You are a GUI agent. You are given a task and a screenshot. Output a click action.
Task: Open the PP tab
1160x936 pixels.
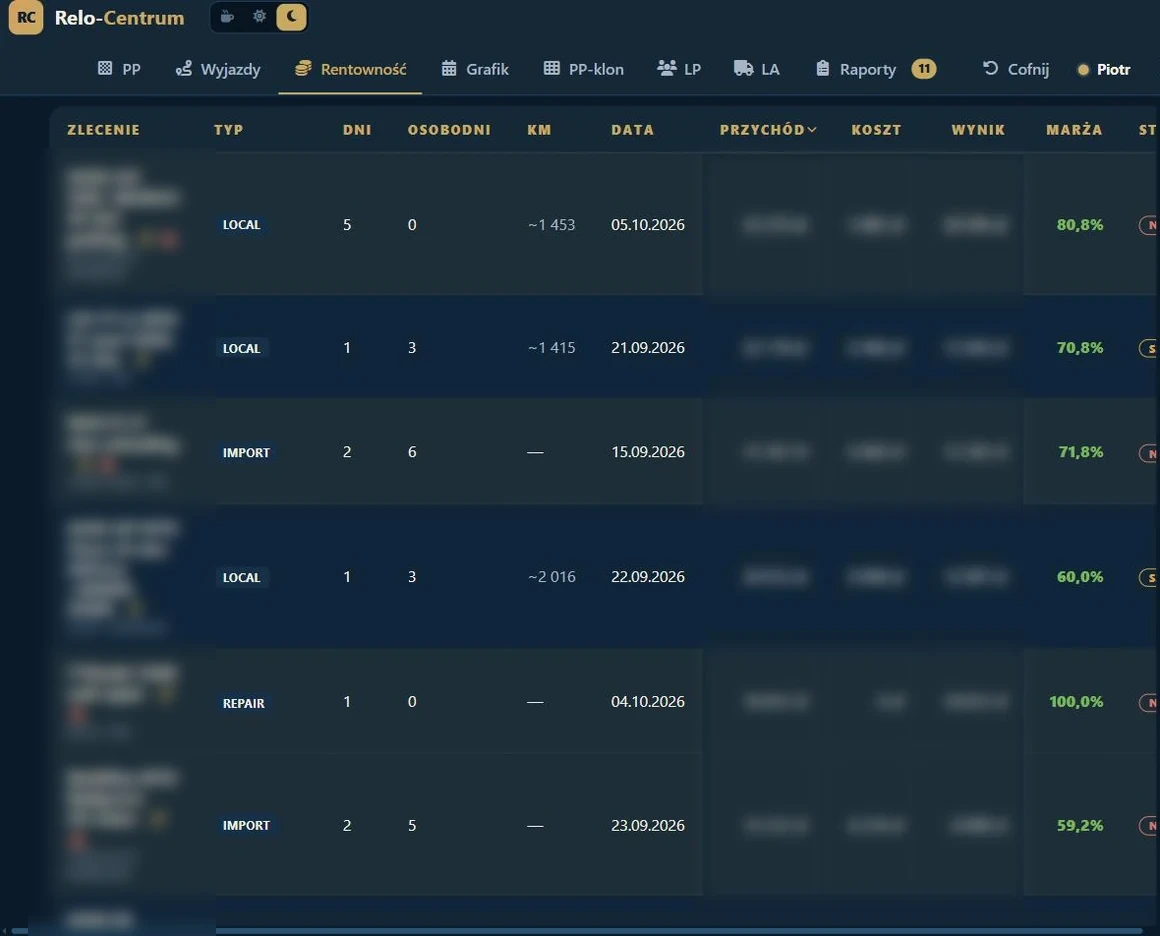[119, 69]
